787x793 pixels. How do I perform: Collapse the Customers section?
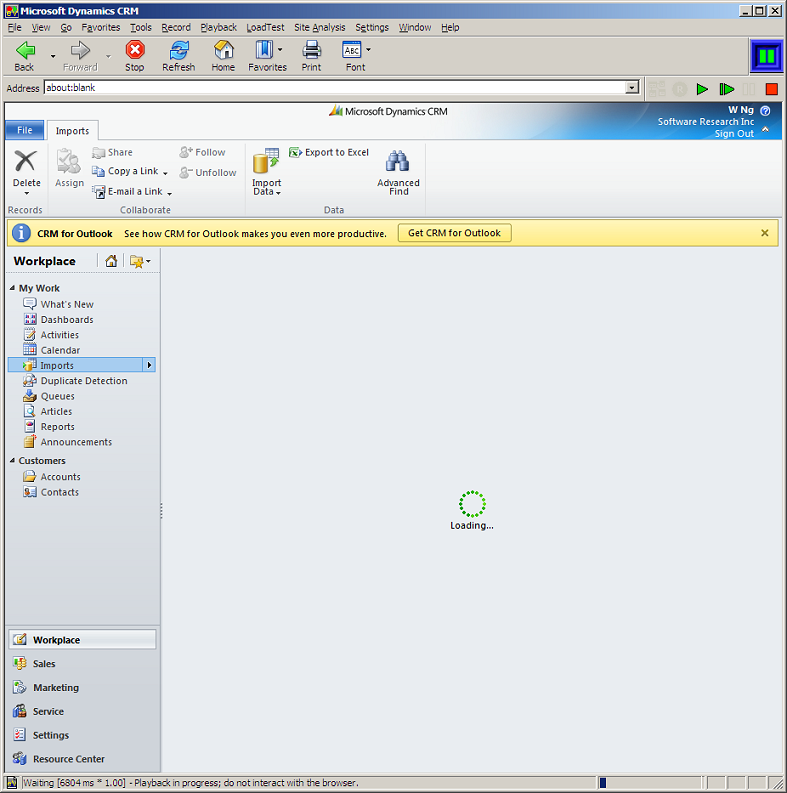[12, 461]
